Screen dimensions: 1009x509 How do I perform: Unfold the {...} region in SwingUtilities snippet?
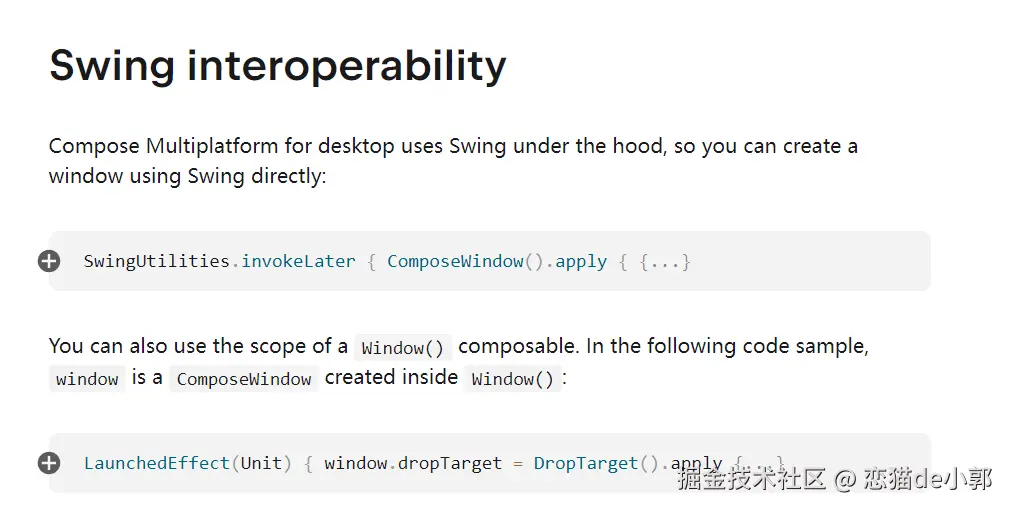(665, 261)
